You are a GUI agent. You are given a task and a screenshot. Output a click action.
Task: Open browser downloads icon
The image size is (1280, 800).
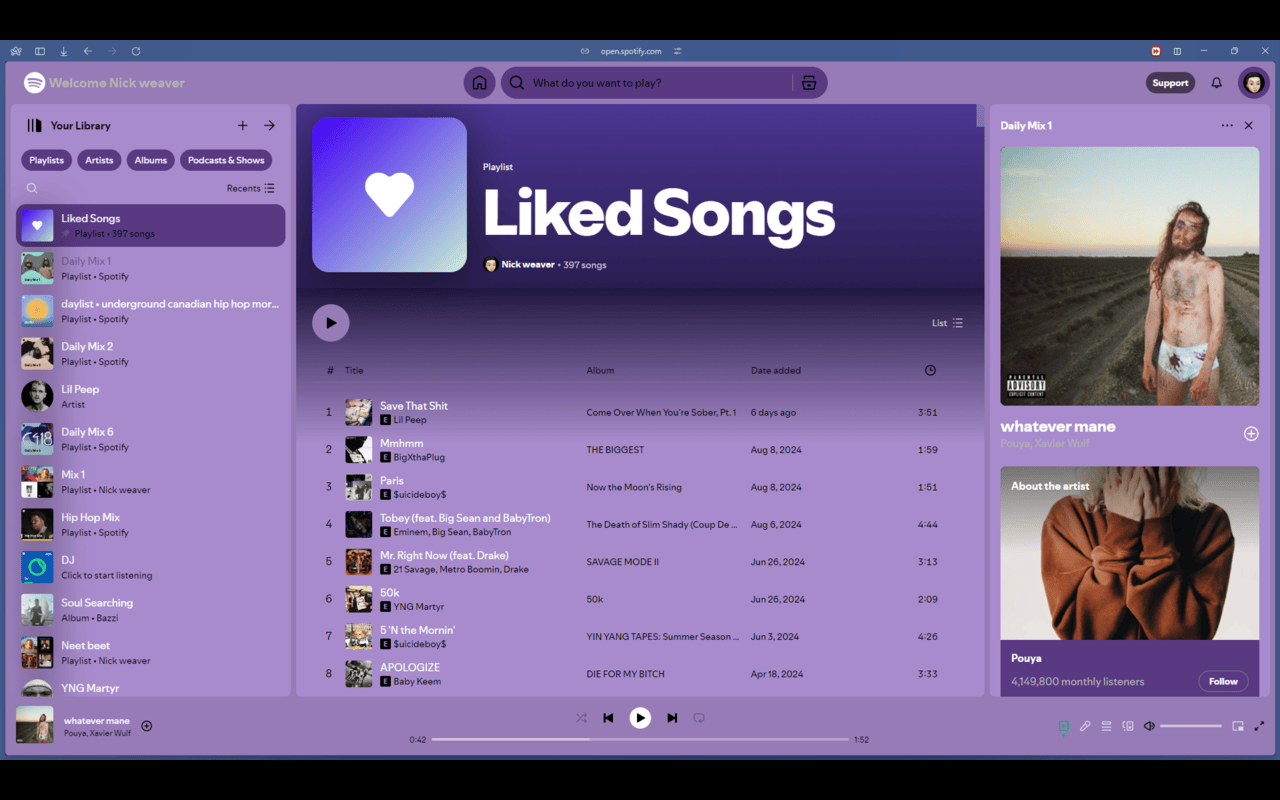point(64,51)
